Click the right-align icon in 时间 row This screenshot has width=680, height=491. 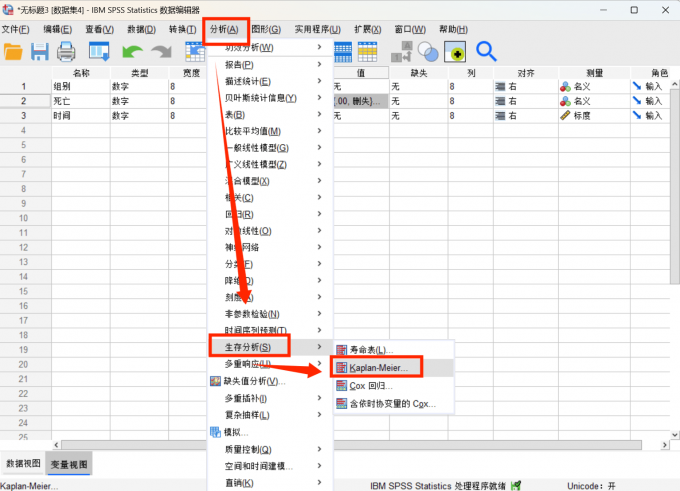[500, 116]
